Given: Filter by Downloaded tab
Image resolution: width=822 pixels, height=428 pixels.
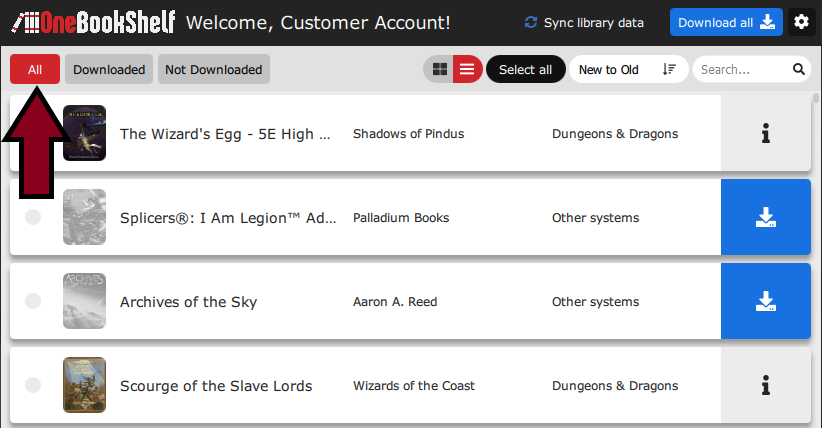Looking at the screenshot, I should tap(109, 70).
